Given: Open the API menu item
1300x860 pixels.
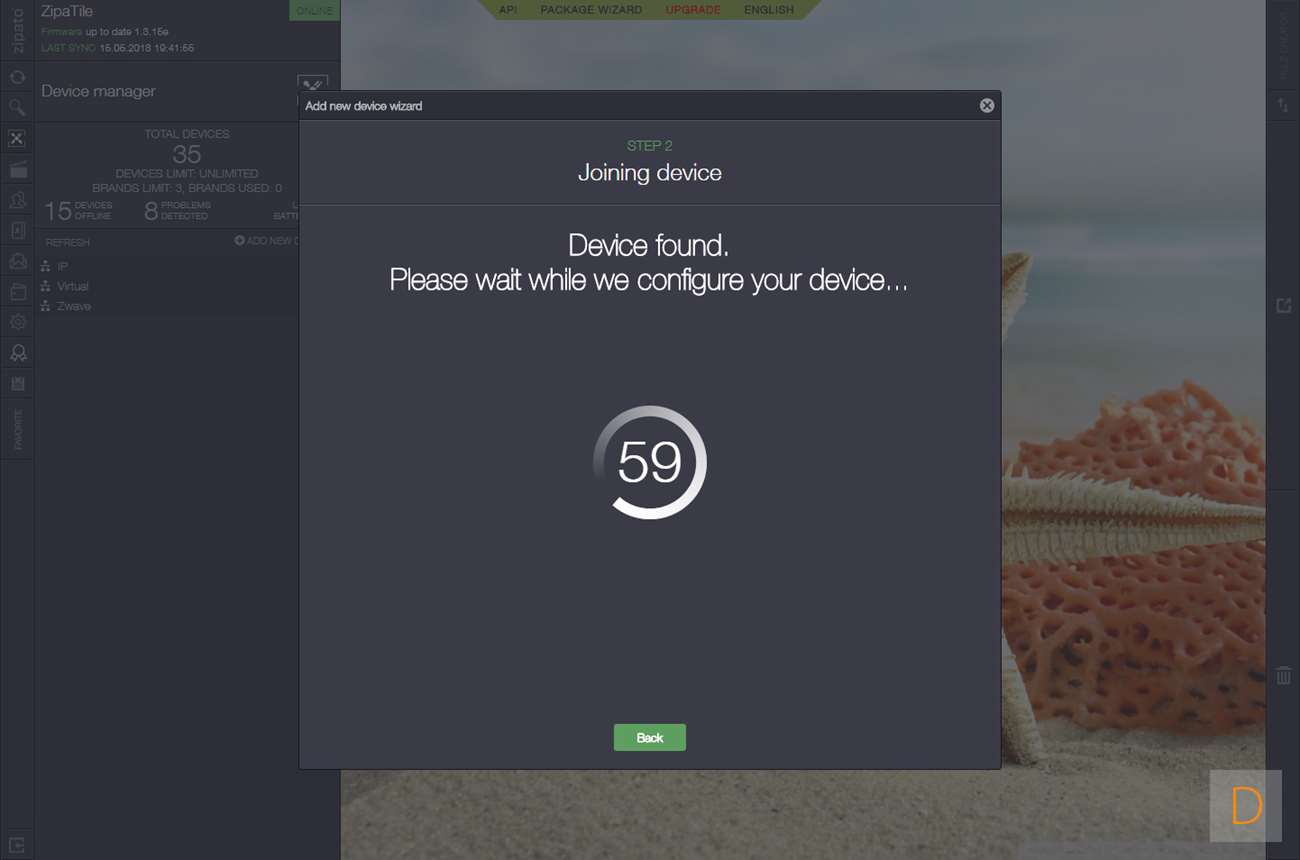Looking at the screenshot, I should (x=508, y=9).
